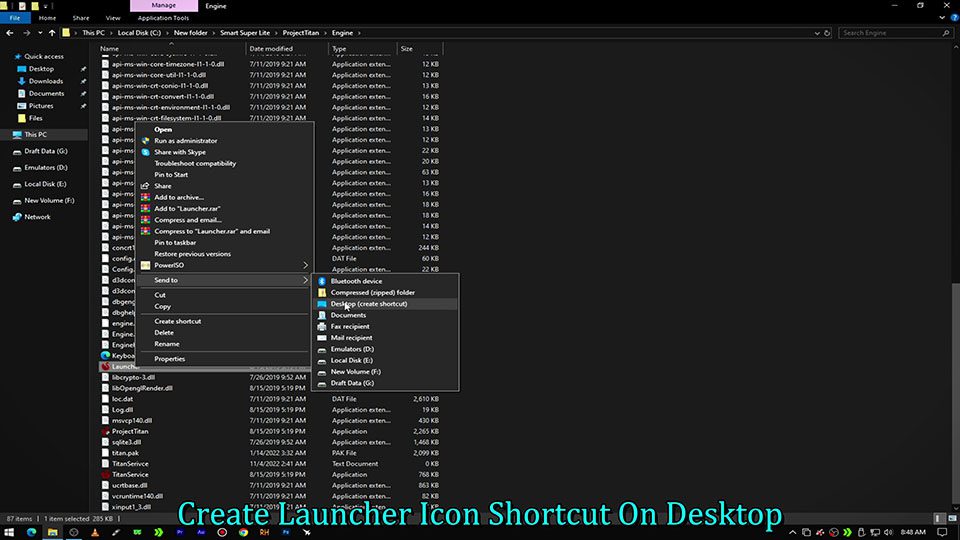Click the Bluetooth device icon
This screenshot has width=960, height=540.
coord(322,281)
